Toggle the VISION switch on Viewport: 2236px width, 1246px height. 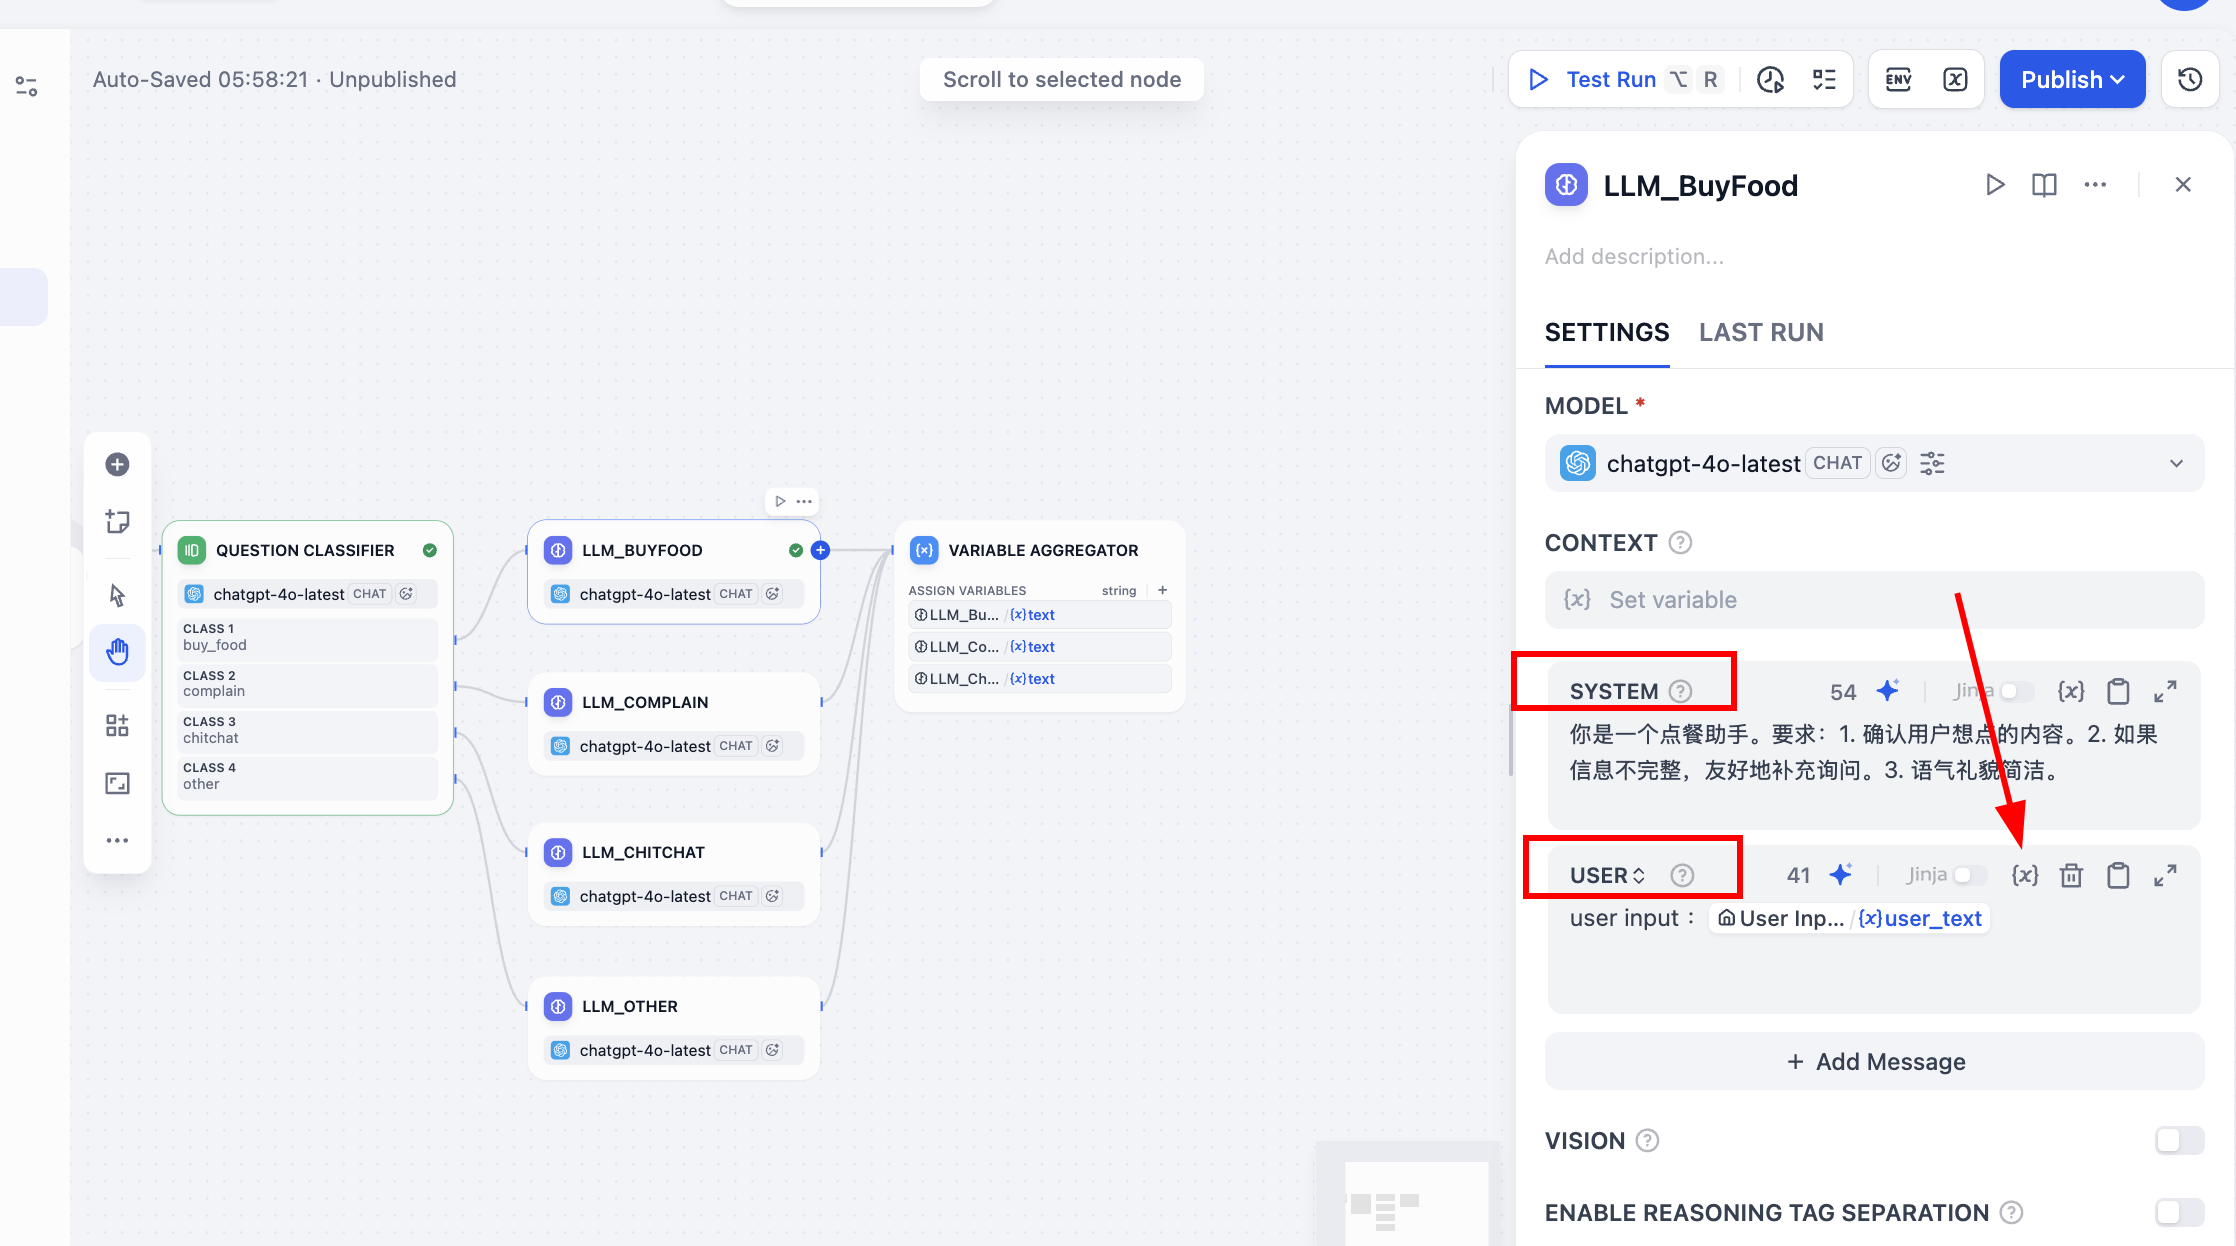point(2179,1140)
